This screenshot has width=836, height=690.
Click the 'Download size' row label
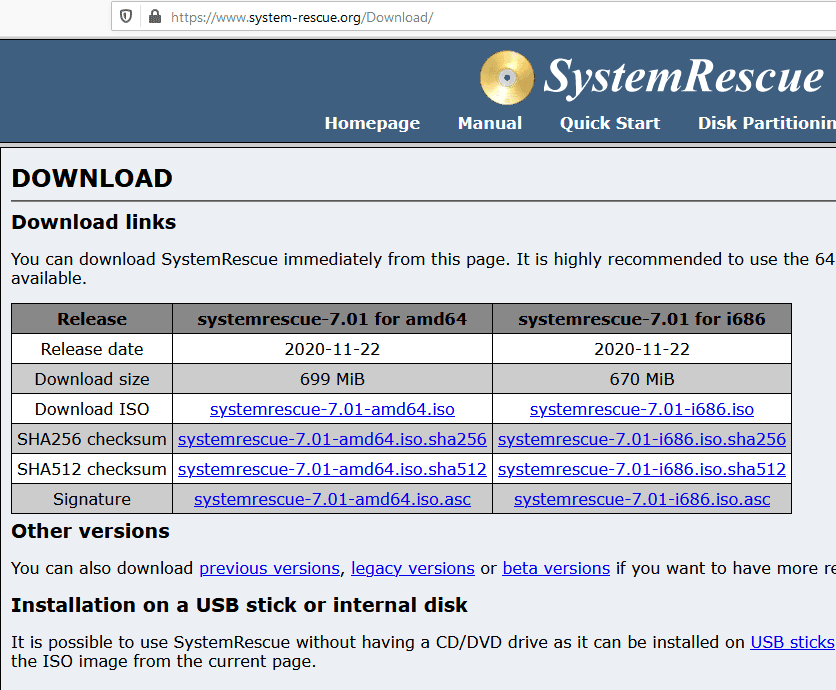[92, 379]
